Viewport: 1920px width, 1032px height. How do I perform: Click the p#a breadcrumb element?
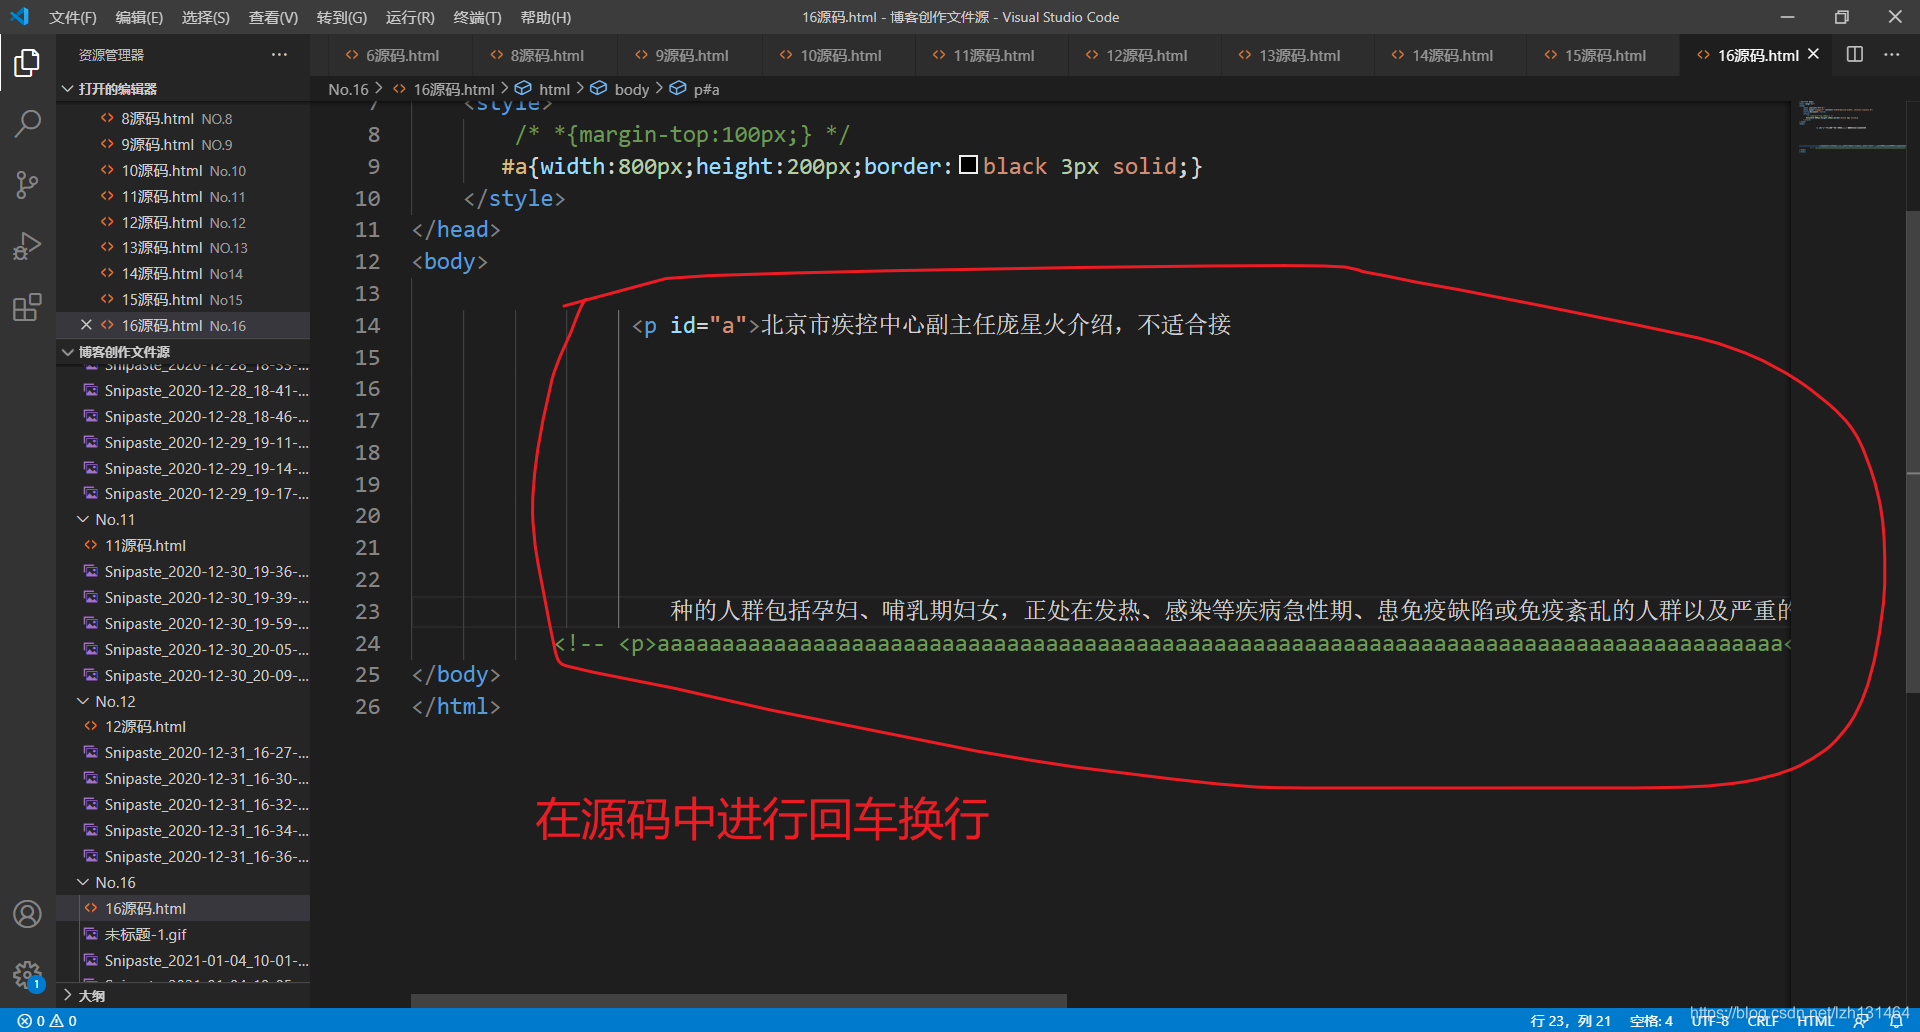(x=695, y=89)
